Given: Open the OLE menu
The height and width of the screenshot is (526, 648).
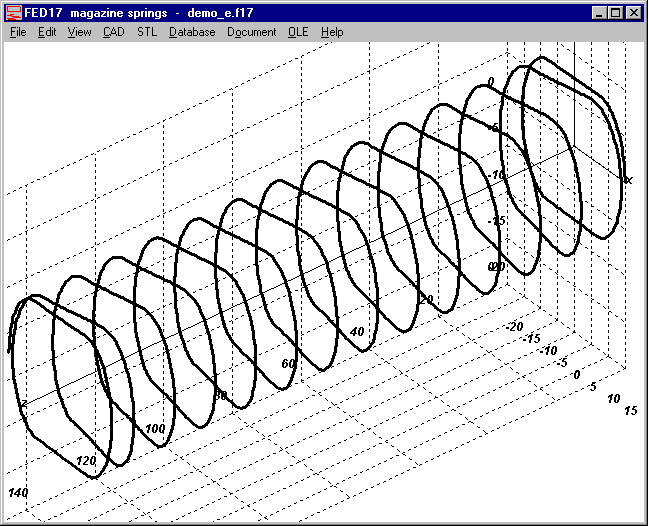Looking at the screenshot, I should click(298, 32).
